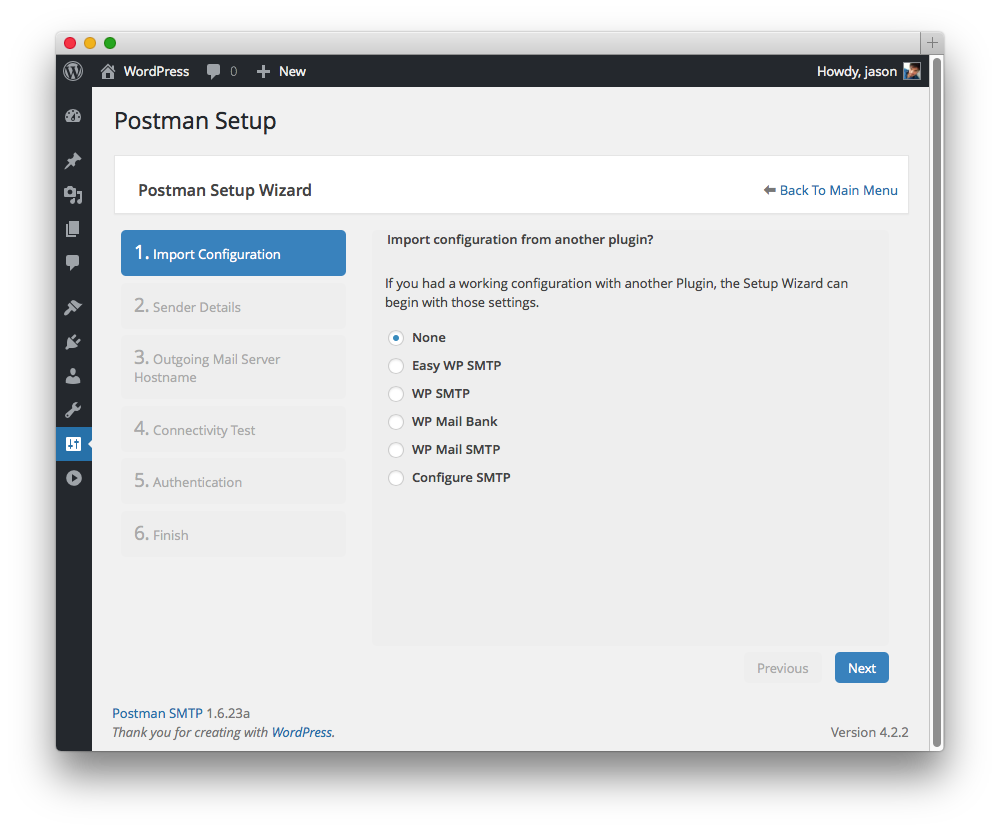Image resolution: width=1000 pixels, height=831 pixels.
Task: Open the Users sidebar icon
Action: tap(73, 376)
